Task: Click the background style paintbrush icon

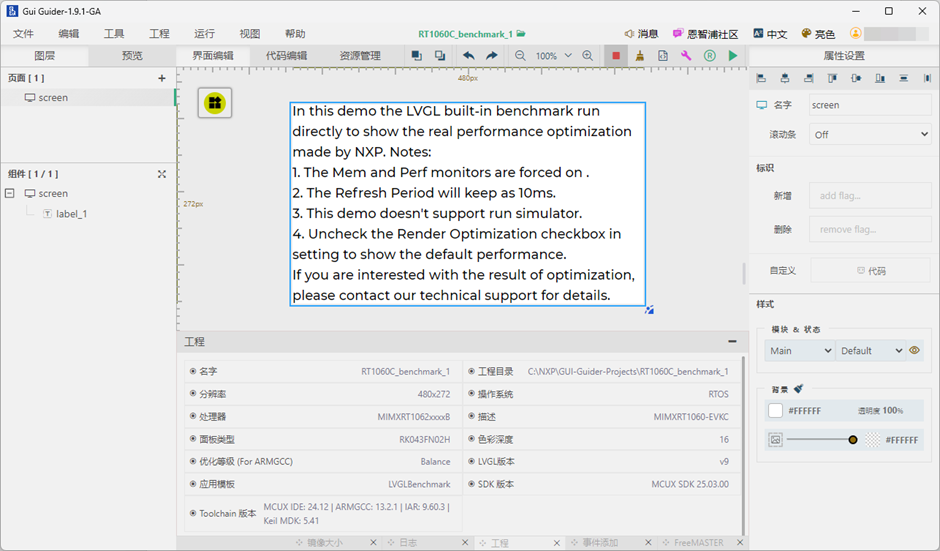Action: [799, 389]
